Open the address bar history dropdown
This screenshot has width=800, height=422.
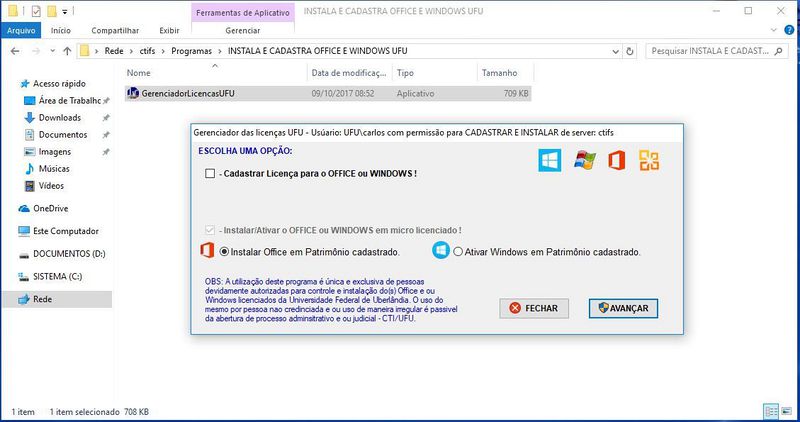pos(615,51)
